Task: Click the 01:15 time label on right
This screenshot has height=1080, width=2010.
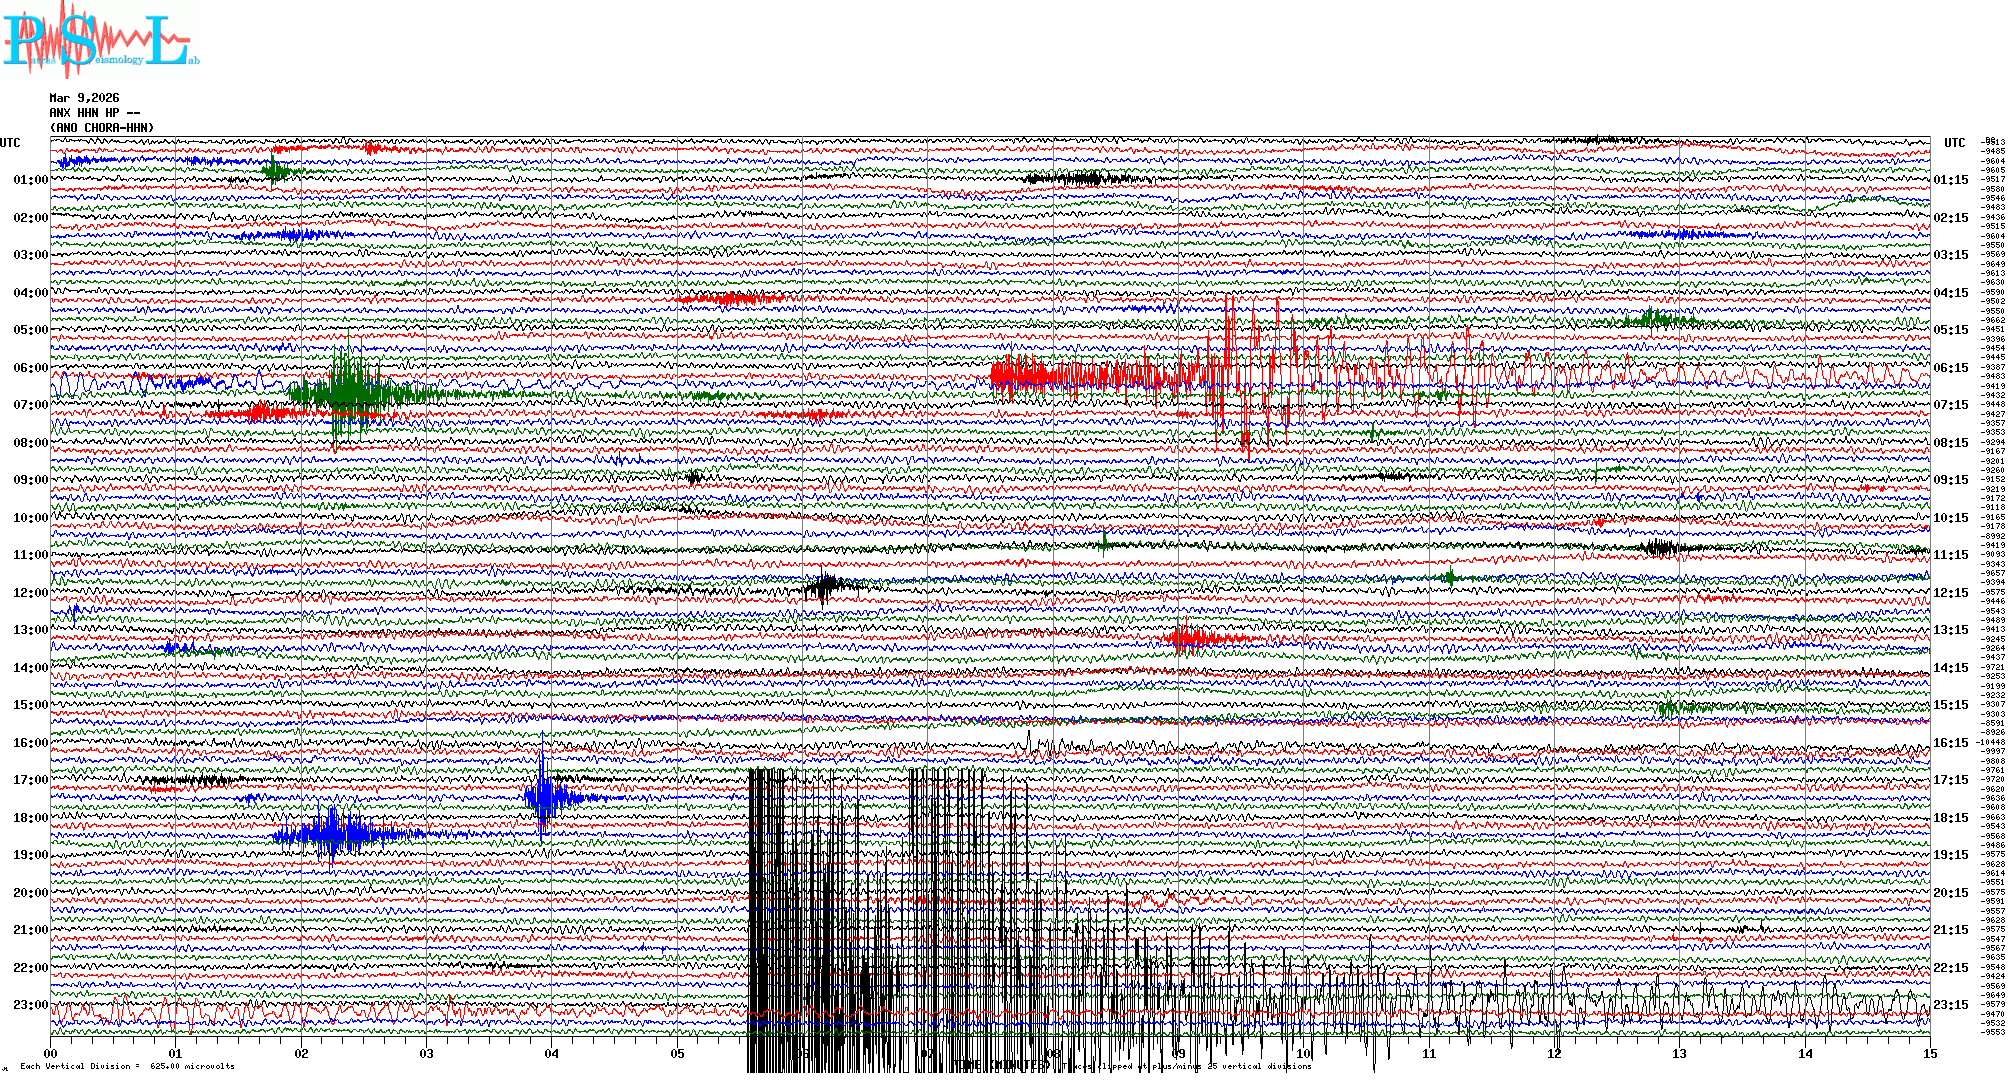Action: tap(1950, 180)
